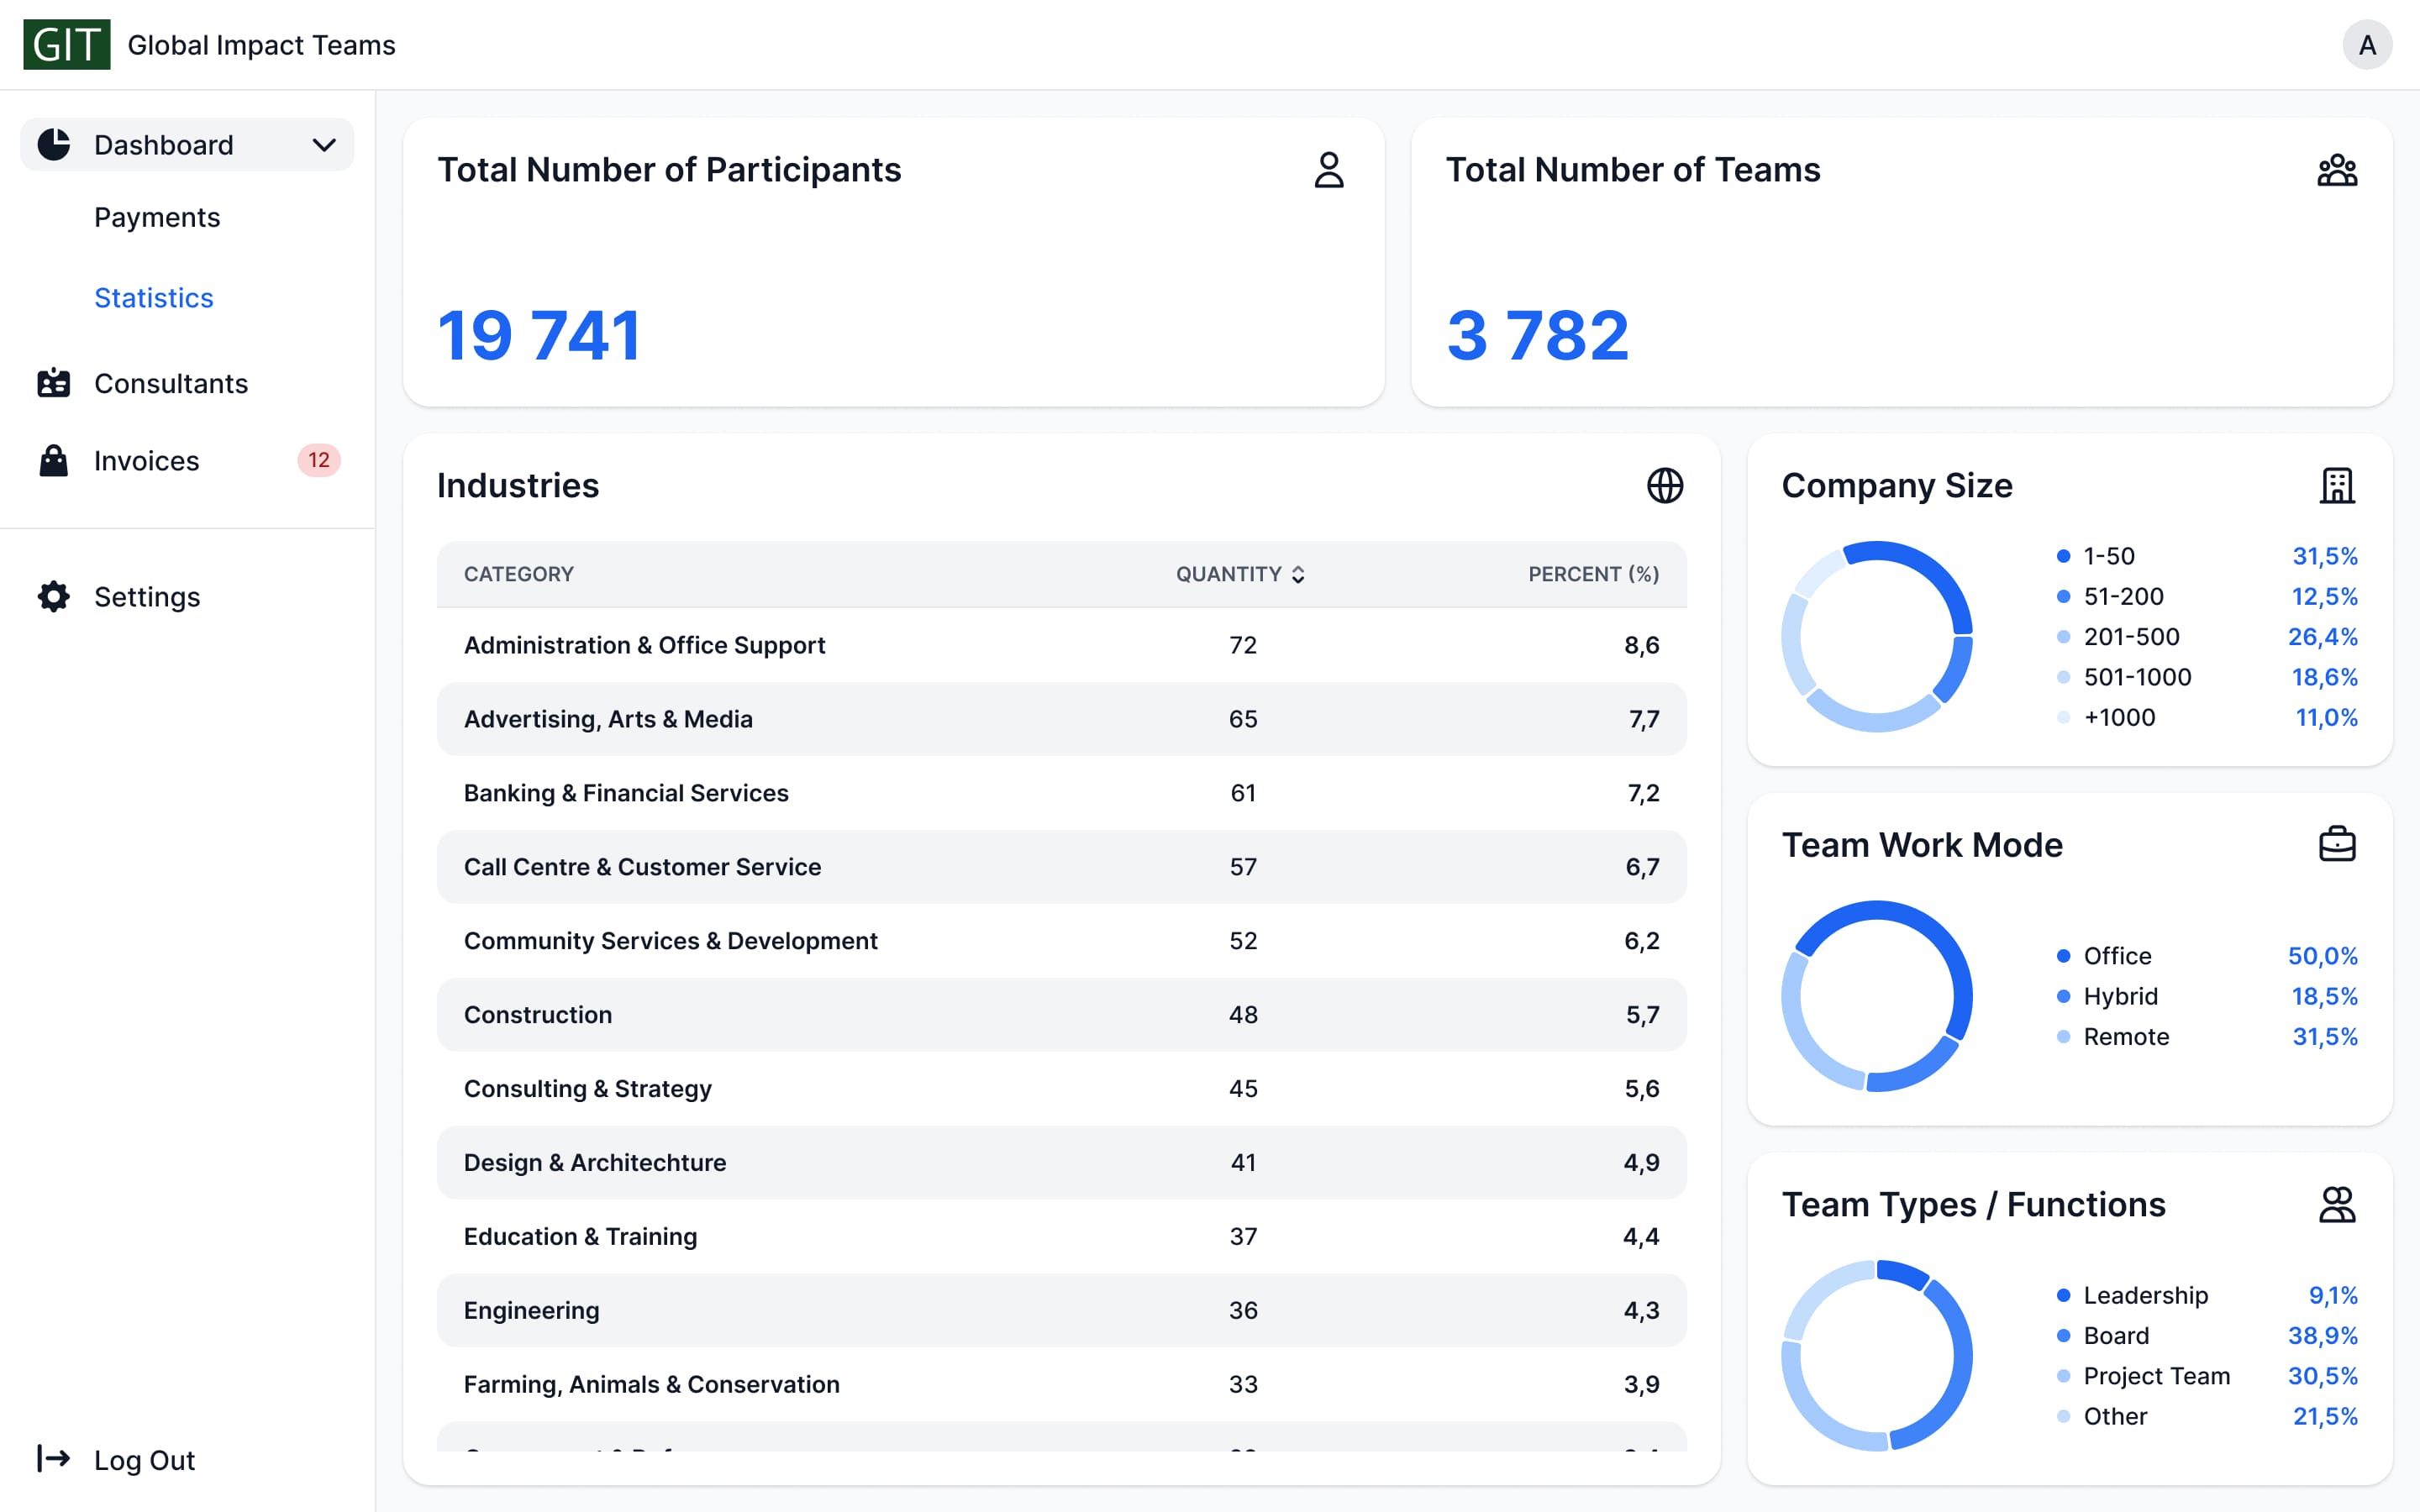The width and height of the screenshot is (2420, 1512).
Task: Sort the table by Quantity arrows
Action: 1298,574
